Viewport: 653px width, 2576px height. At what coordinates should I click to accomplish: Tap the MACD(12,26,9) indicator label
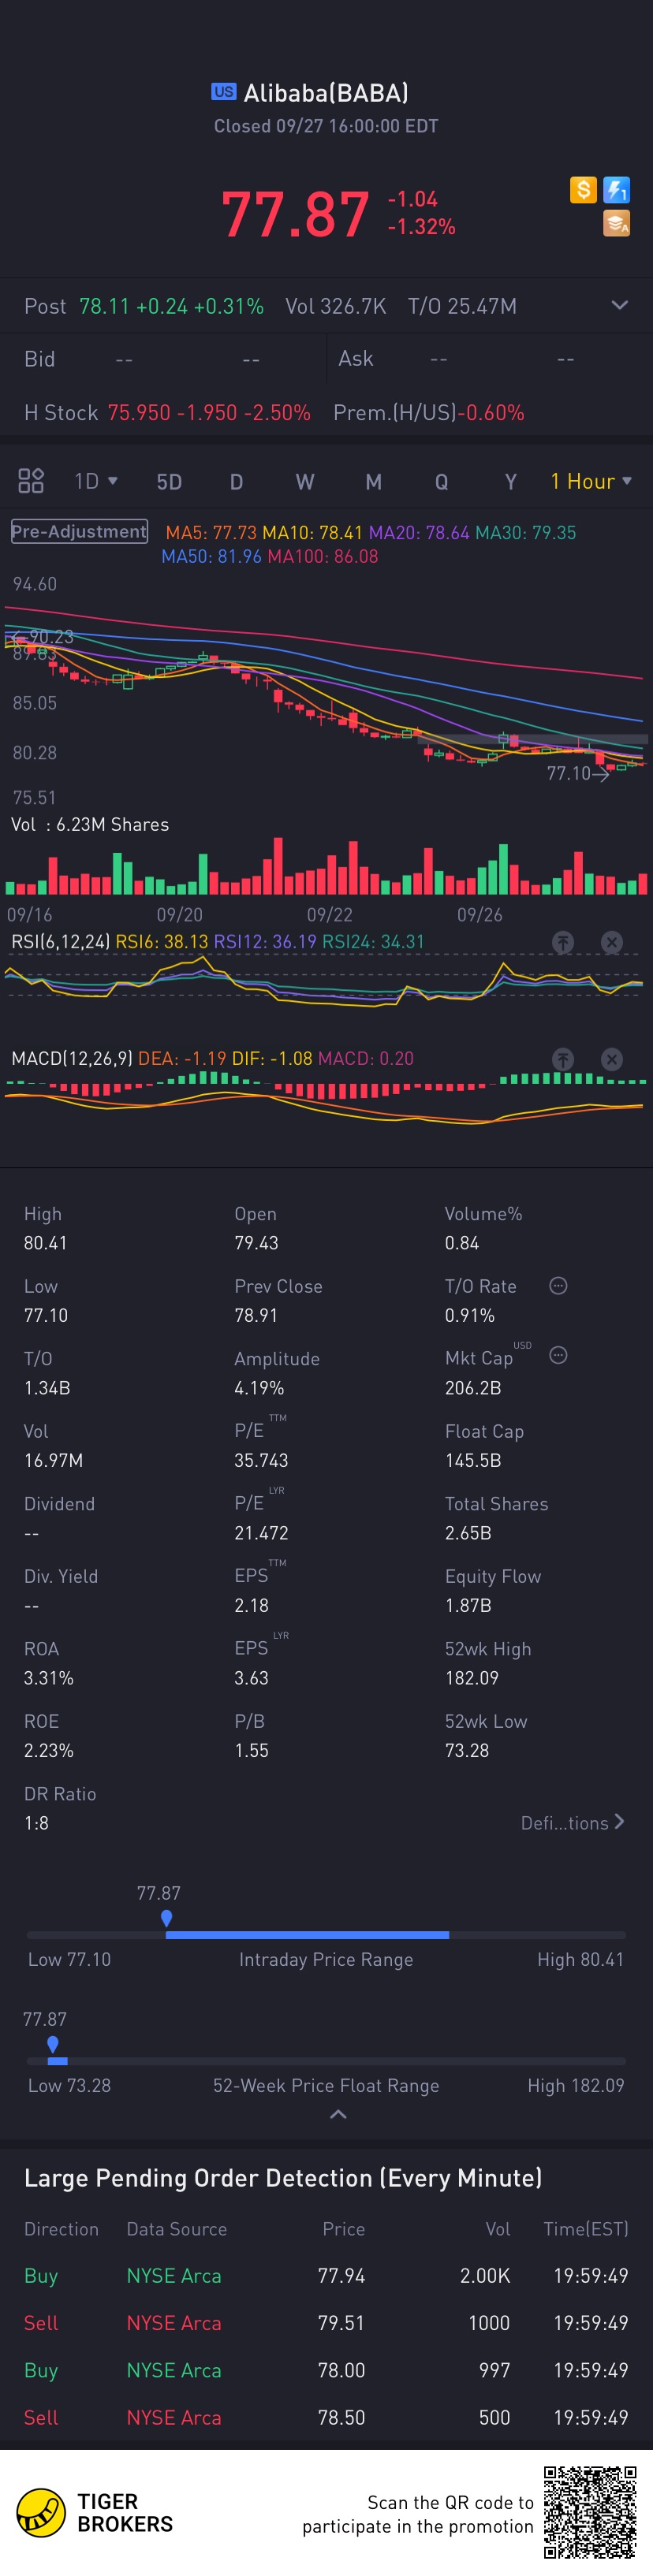[72, 1059]
